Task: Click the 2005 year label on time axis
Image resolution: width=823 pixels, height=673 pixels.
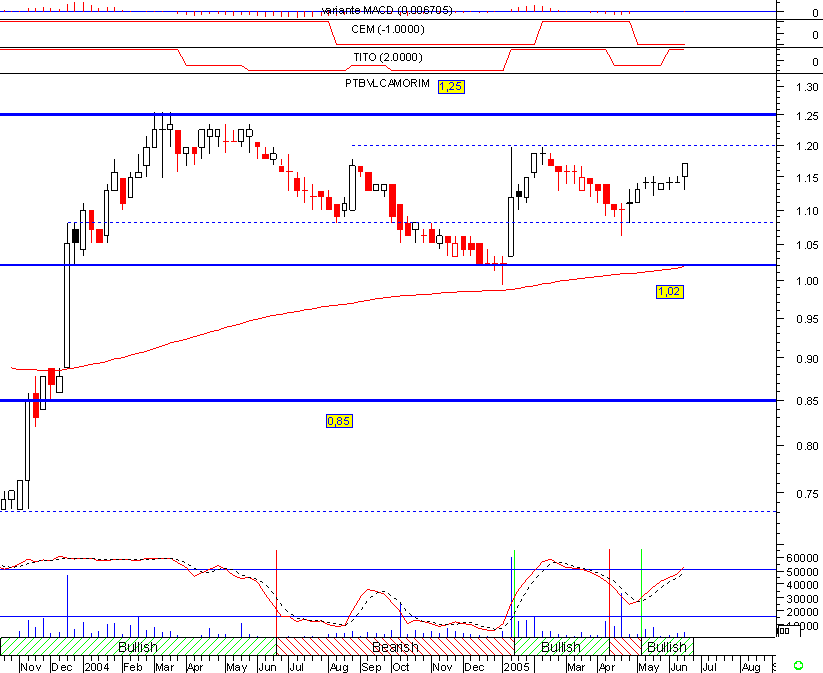Action: pos(516,667)
